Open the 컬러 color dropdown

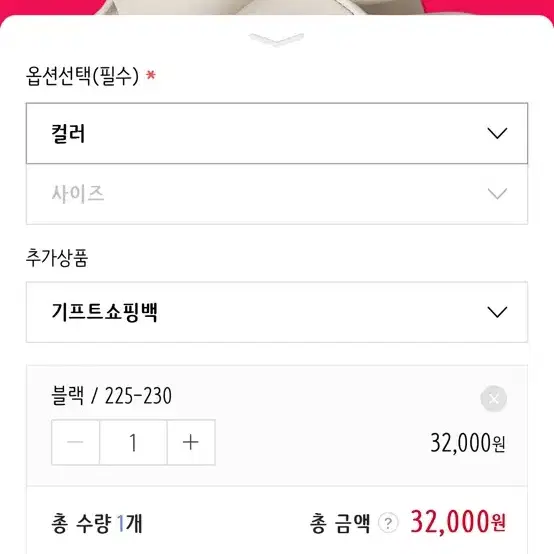click(277, 134)
